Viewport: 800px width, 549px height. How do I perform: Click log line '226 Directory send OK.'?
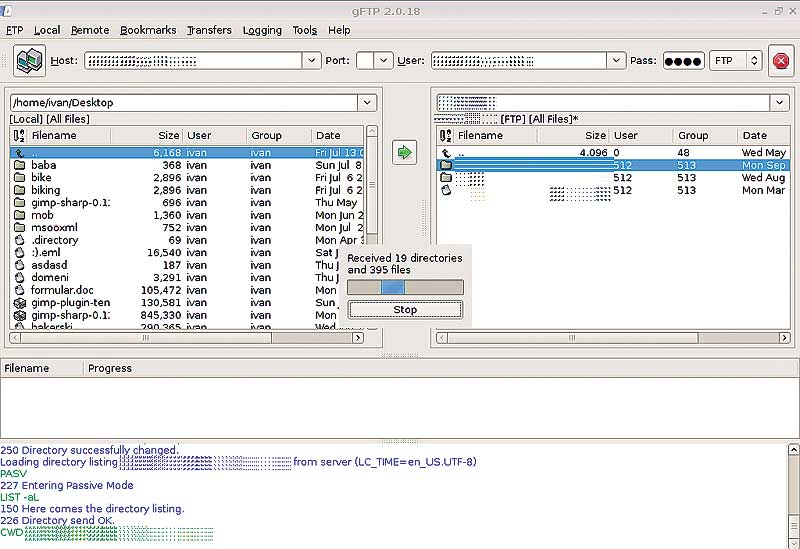point(58,520)
